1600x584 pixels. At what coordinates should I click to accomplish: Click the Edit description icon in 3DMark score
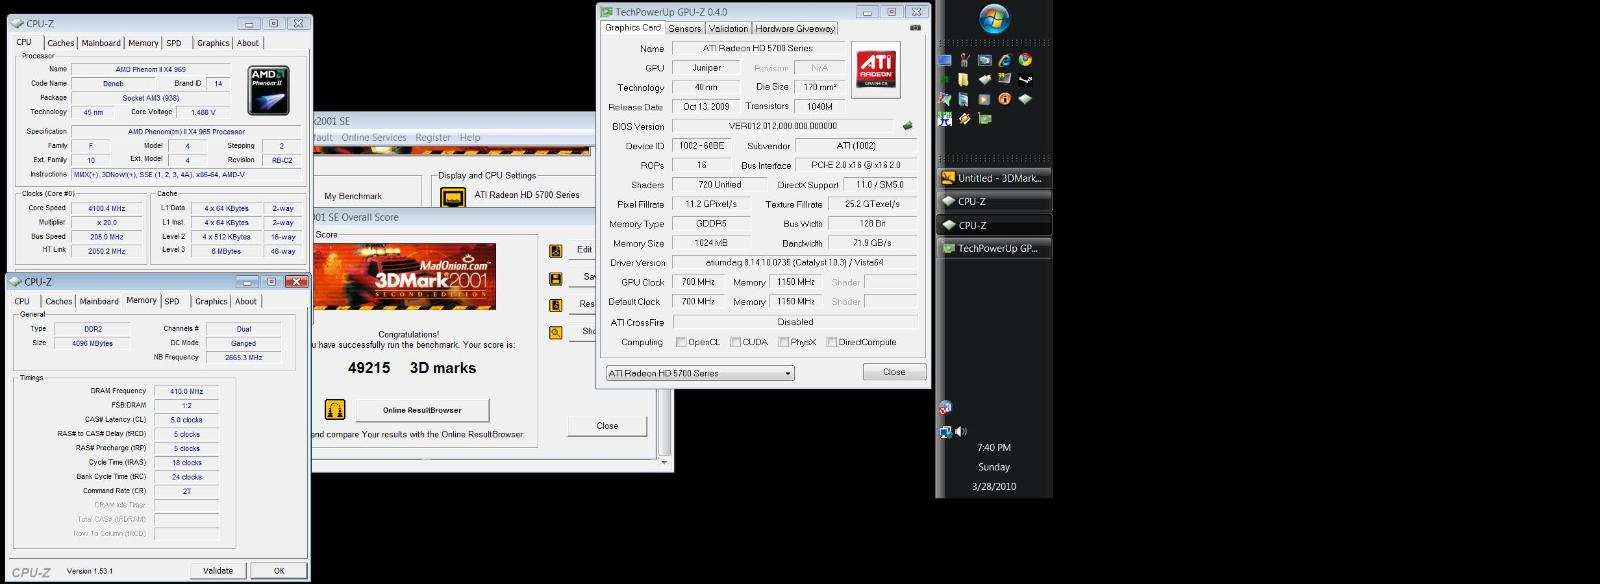555,250
